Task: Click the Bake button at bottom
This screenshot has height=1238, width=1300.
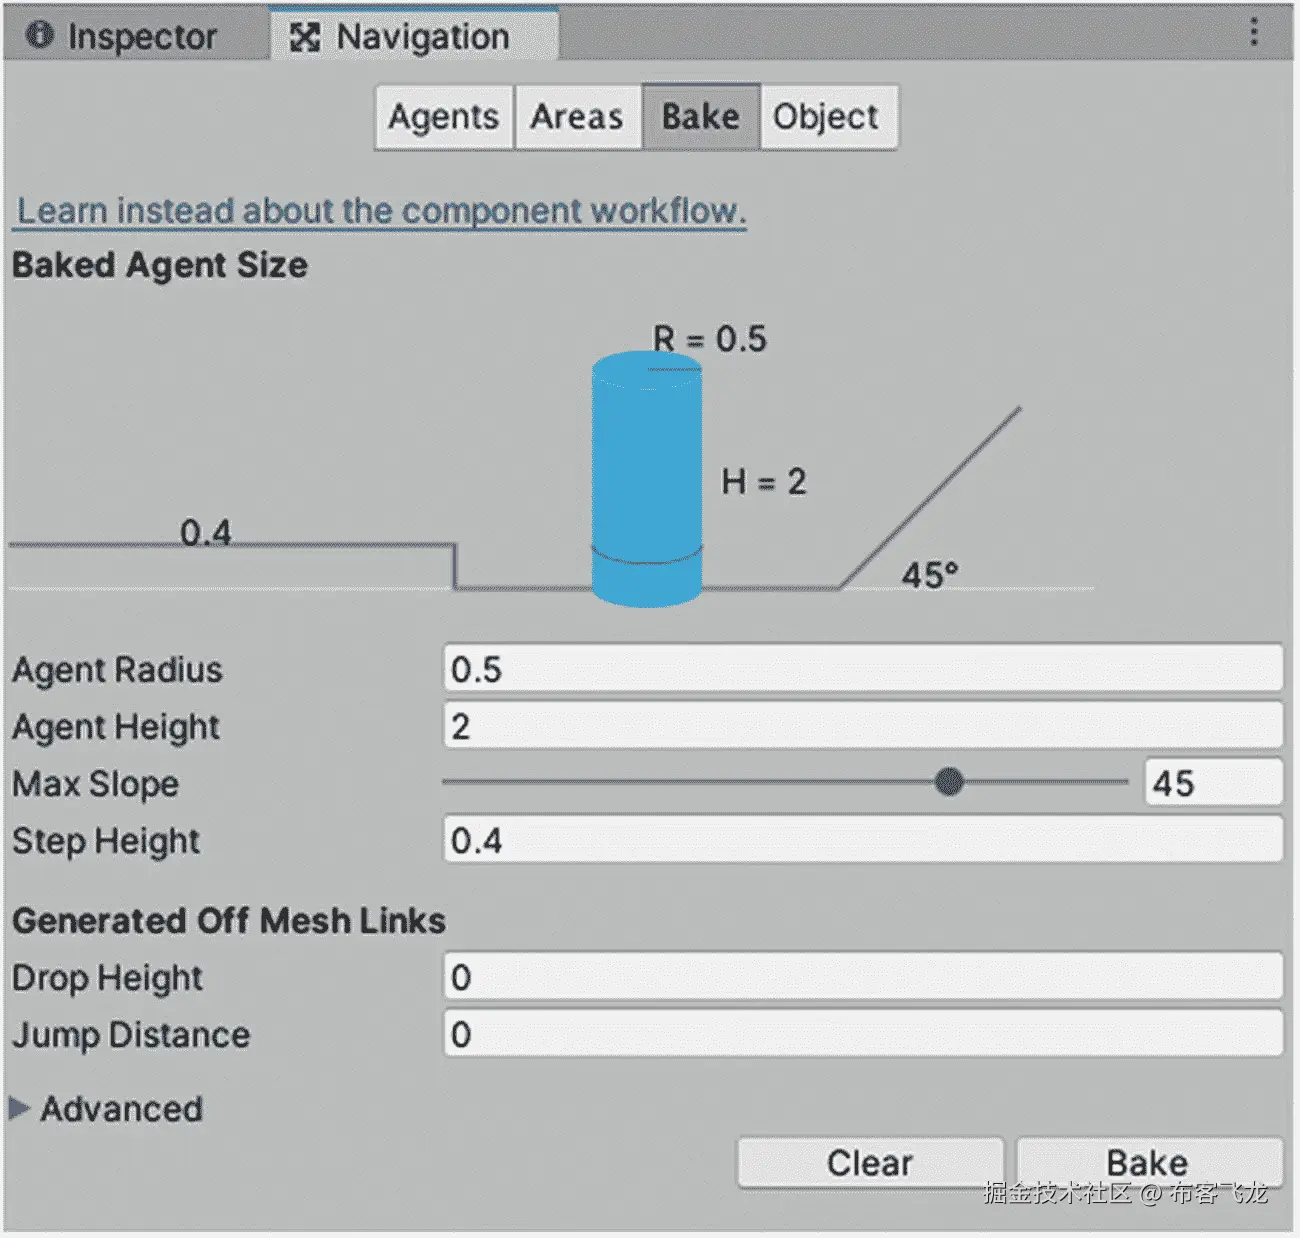Action: click(x=1149, y=1163)
